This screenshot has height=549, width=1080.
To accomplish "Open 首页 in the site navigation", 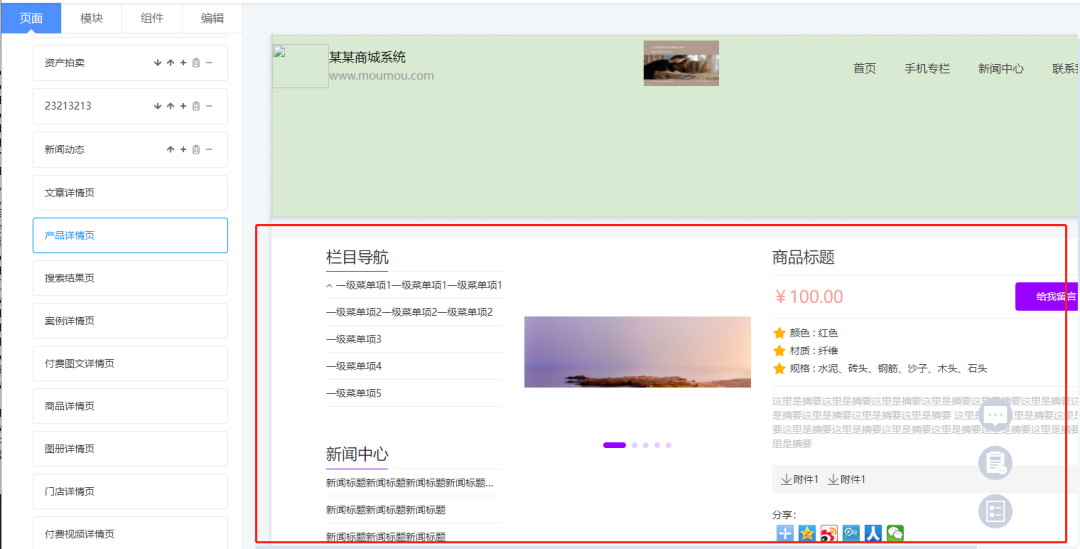I will 864,69.
